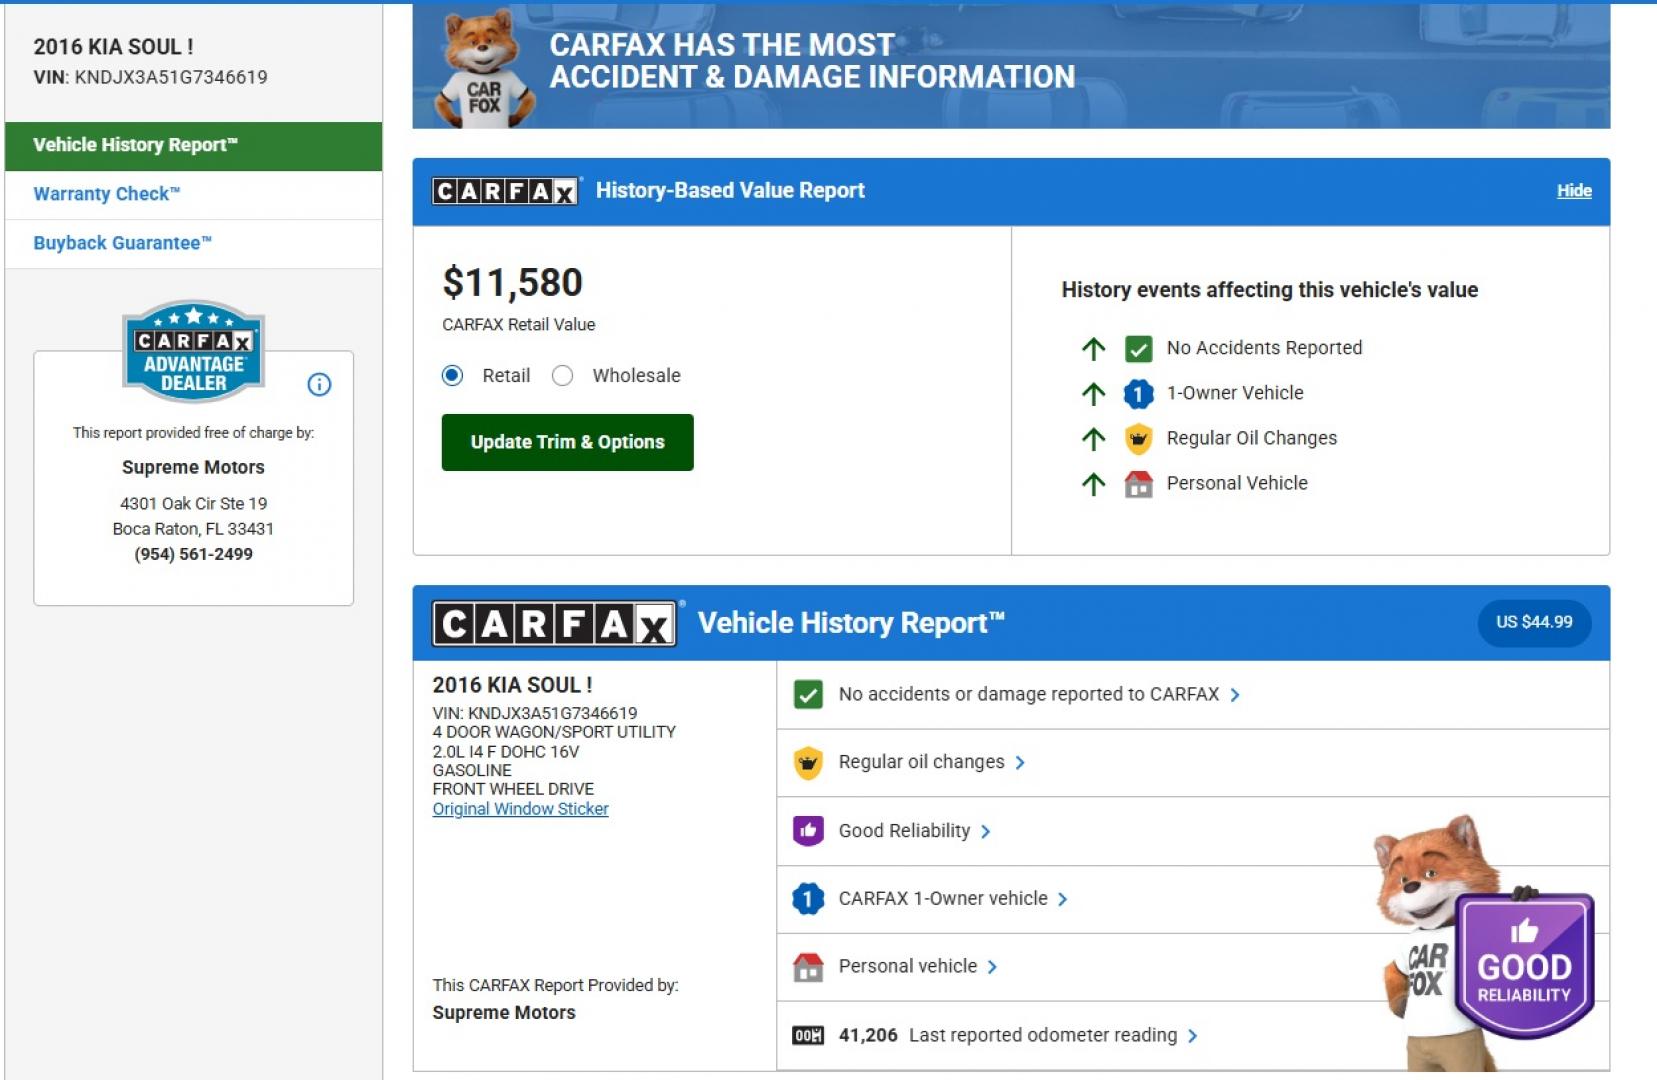
Task: Click the Car Fox Good Reliability shield
Action: click(x=1523, y=964)
